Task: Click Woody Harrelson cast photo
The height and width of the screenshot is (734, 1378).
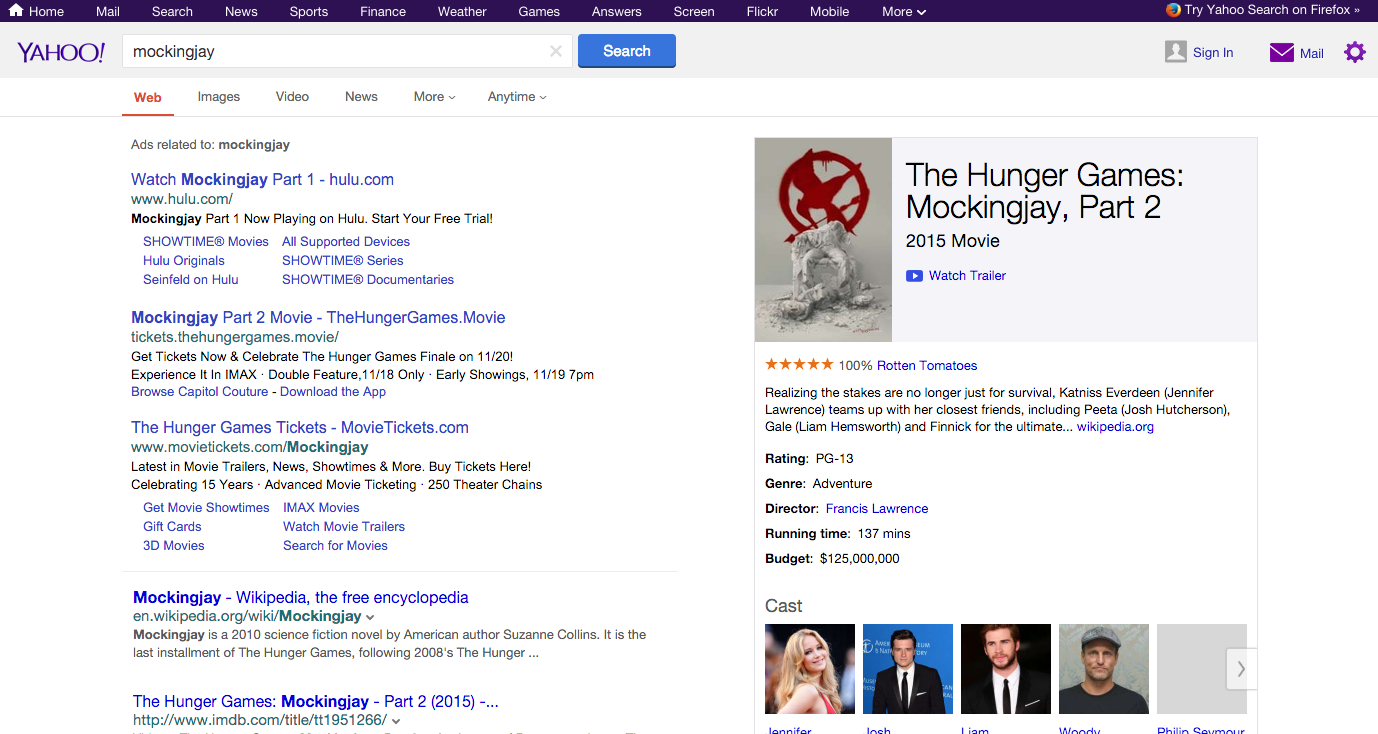Action: pyautogui.click(x=1104, y=669)
